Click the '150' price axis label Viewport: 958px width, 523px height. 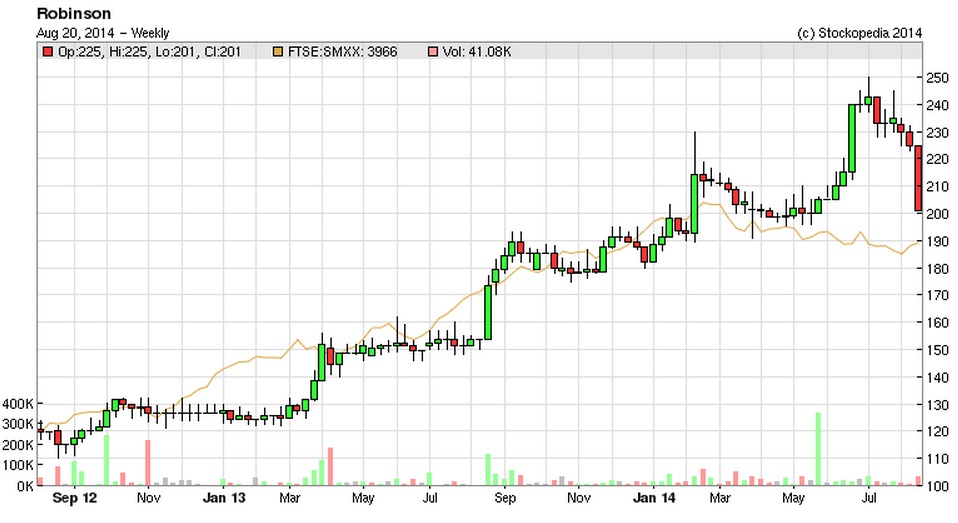937,350
